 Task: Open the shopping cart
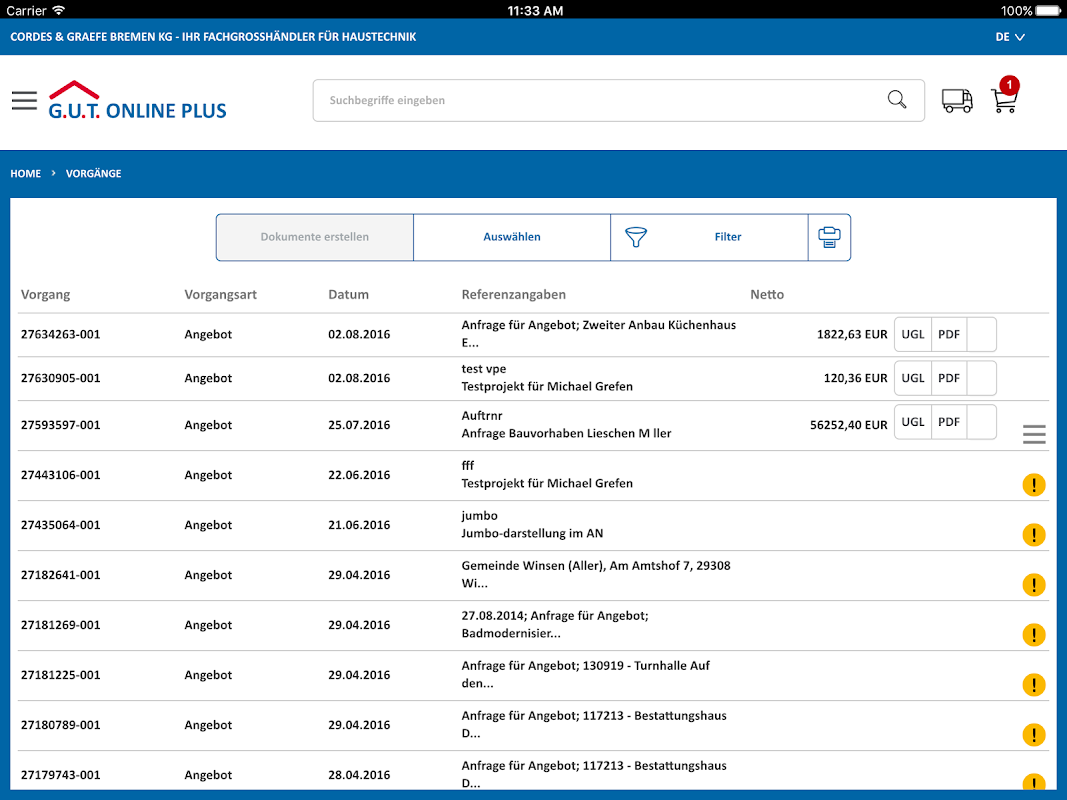coord(1004,100)
